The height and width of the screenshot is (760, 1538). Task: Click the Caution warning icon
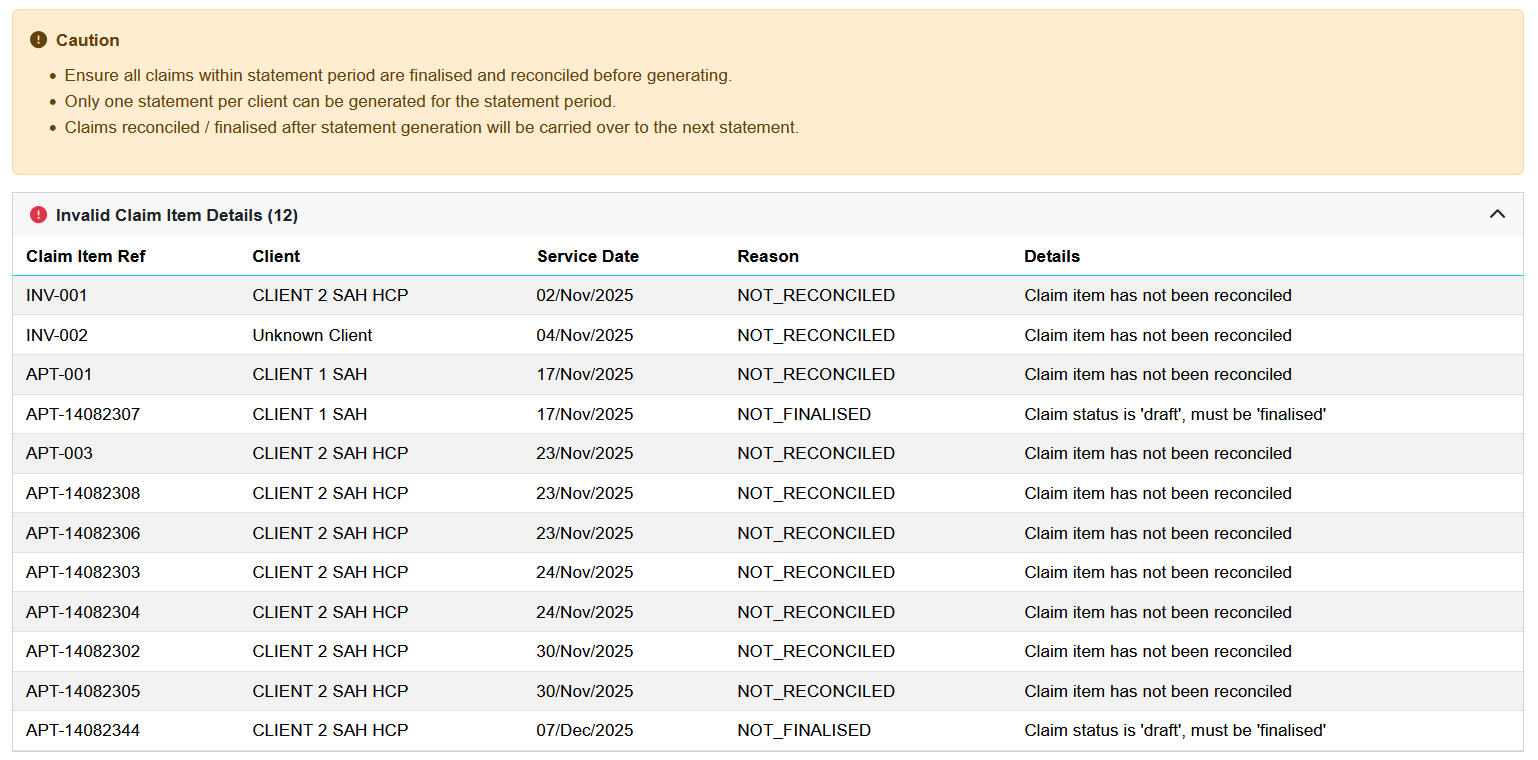(x=38, y=40)
